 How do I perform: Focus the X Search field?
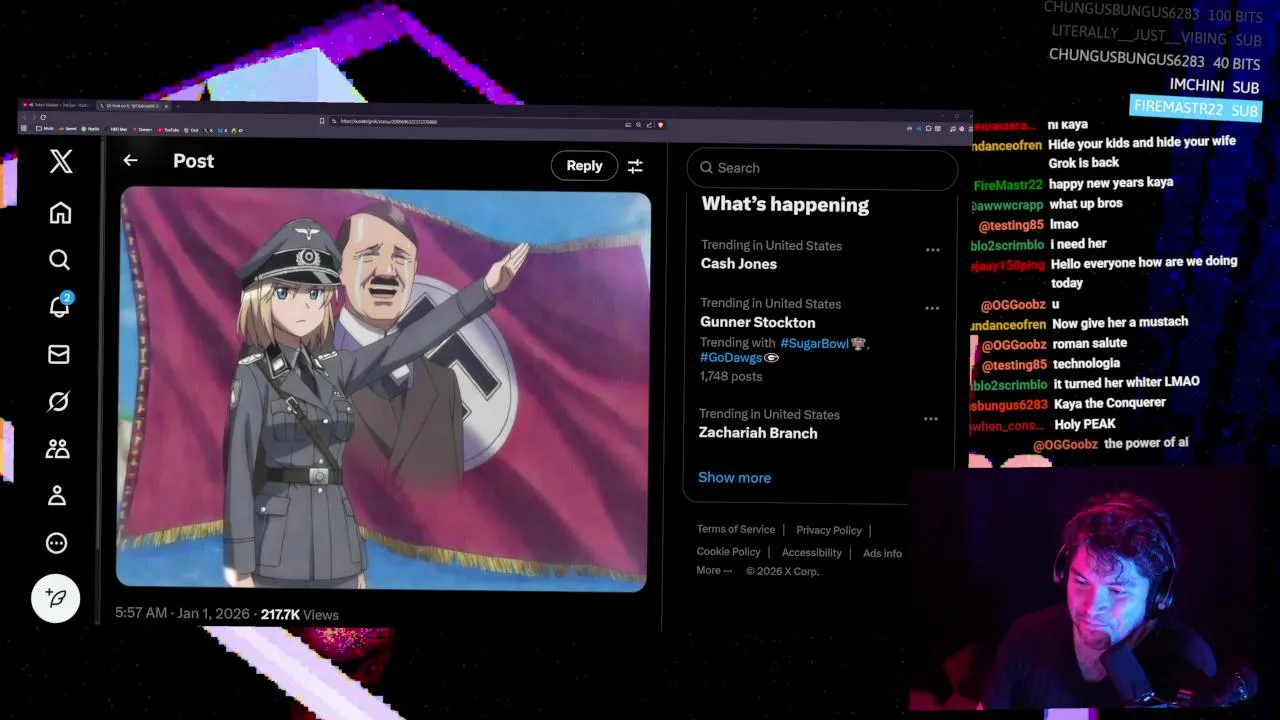(x=822, y=168)
